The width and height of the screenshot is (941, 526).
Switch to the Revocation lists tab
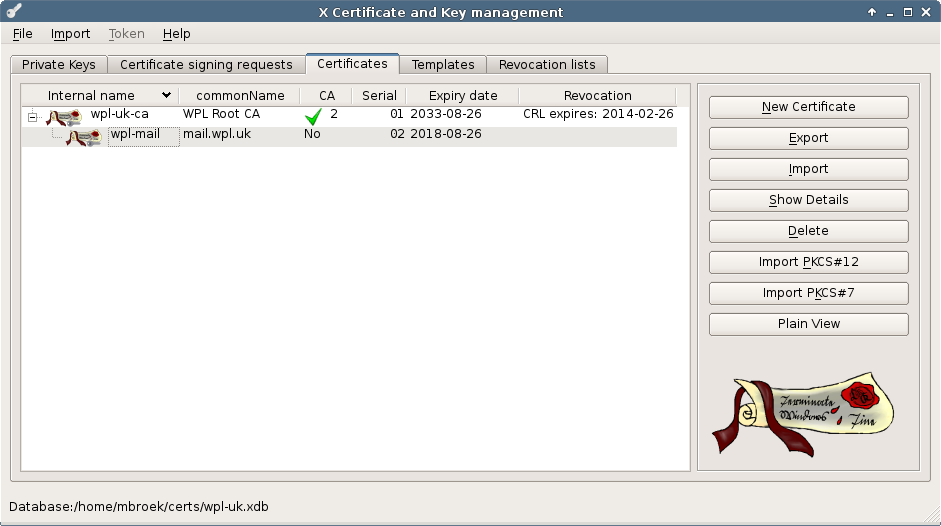tap(547, 64)
